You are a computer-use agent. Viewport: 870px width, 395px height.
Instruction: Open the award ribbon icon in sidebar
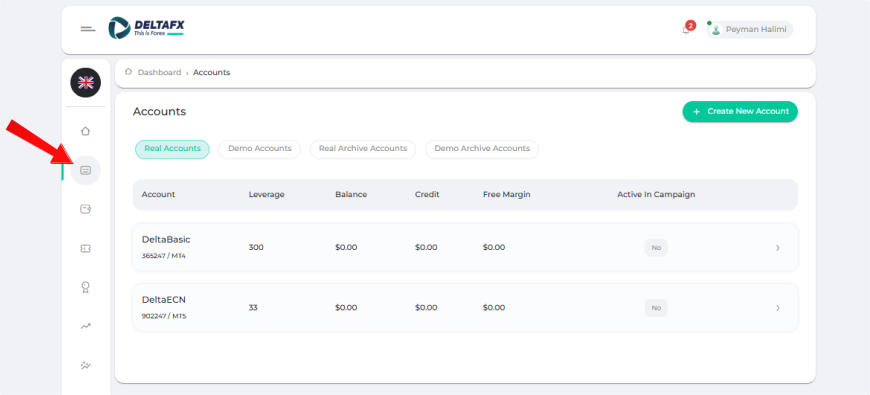tap(85, 287)
